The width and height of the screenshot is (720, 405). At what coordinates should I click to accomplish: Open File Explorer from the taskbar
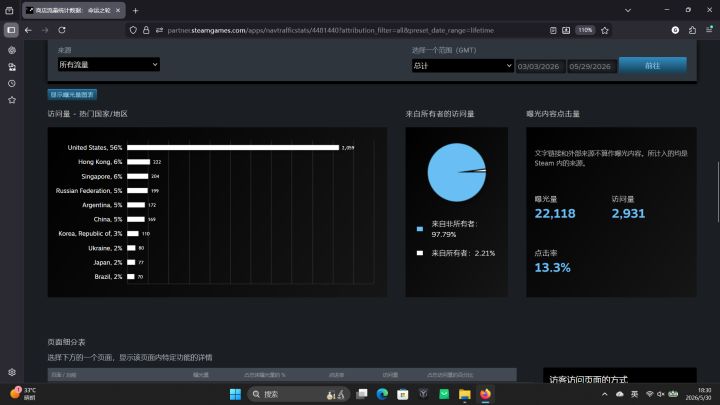pyautogui.click(x=465, y=394)
